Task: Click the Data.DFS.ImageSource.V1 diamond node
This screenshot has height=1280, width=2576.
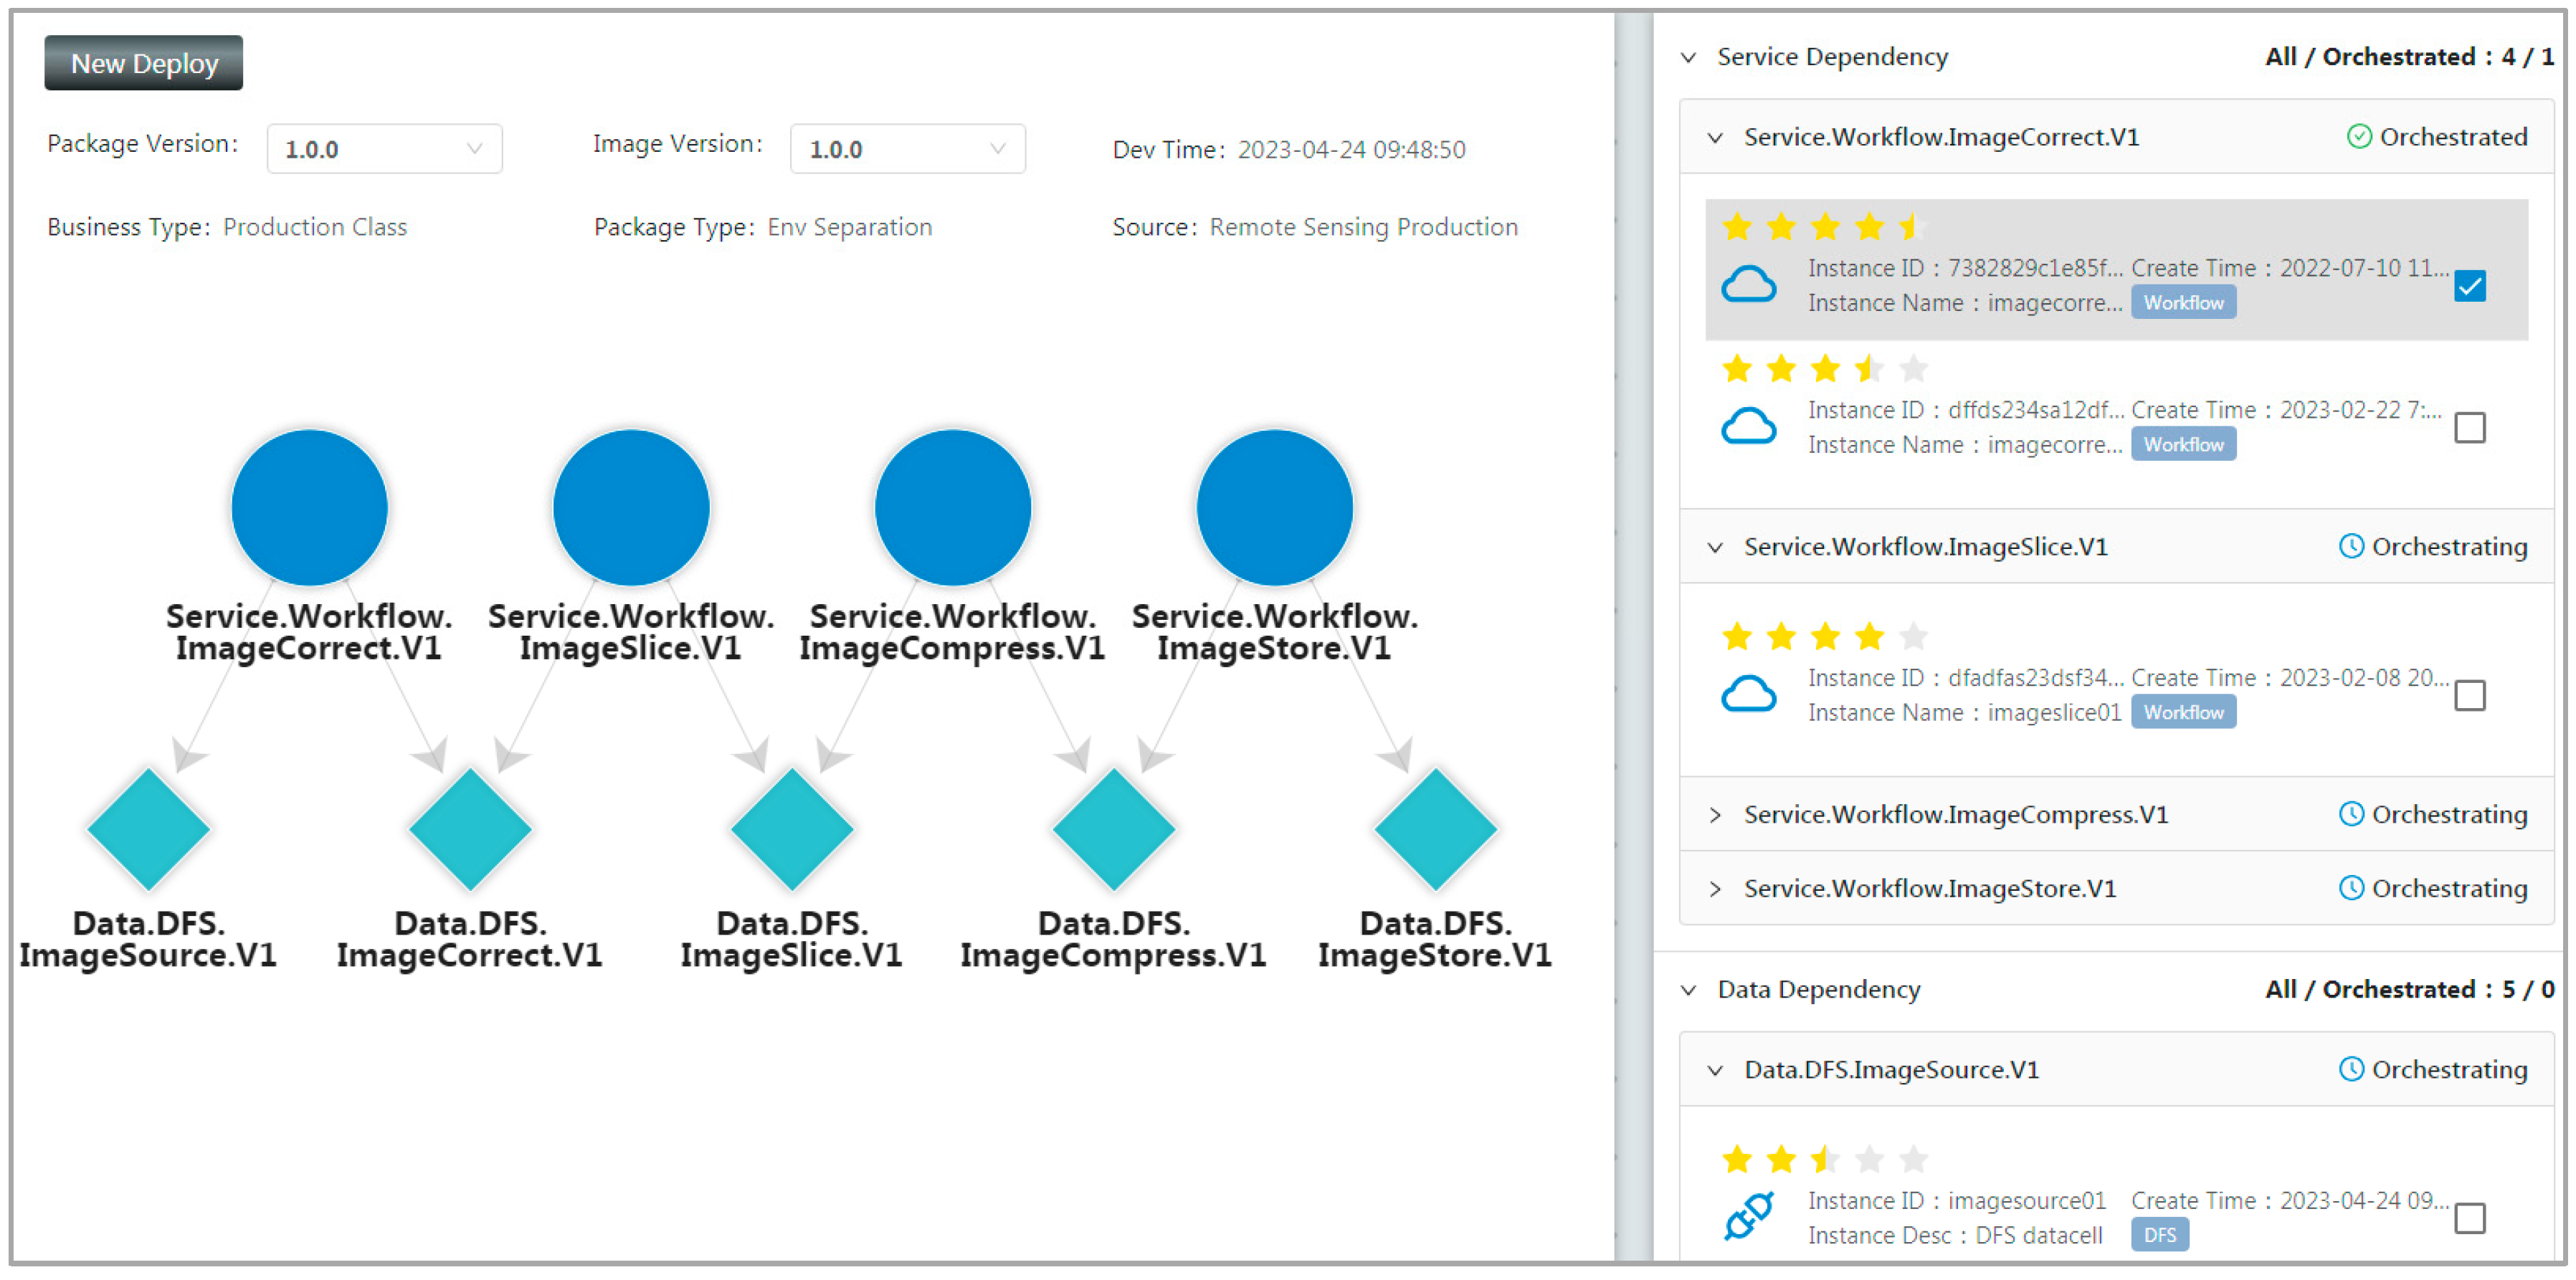Action: pyautogui.click(x=148, y=829)
